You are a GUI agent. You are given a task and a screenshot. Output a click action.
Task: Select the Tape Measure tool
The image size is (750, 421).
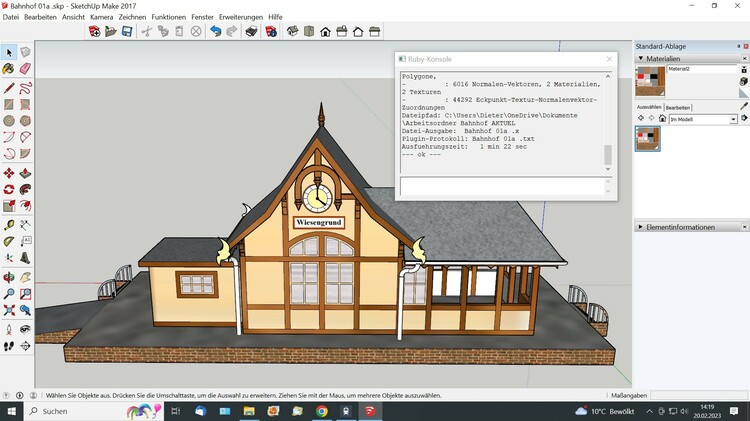click(x=9, y=224)
